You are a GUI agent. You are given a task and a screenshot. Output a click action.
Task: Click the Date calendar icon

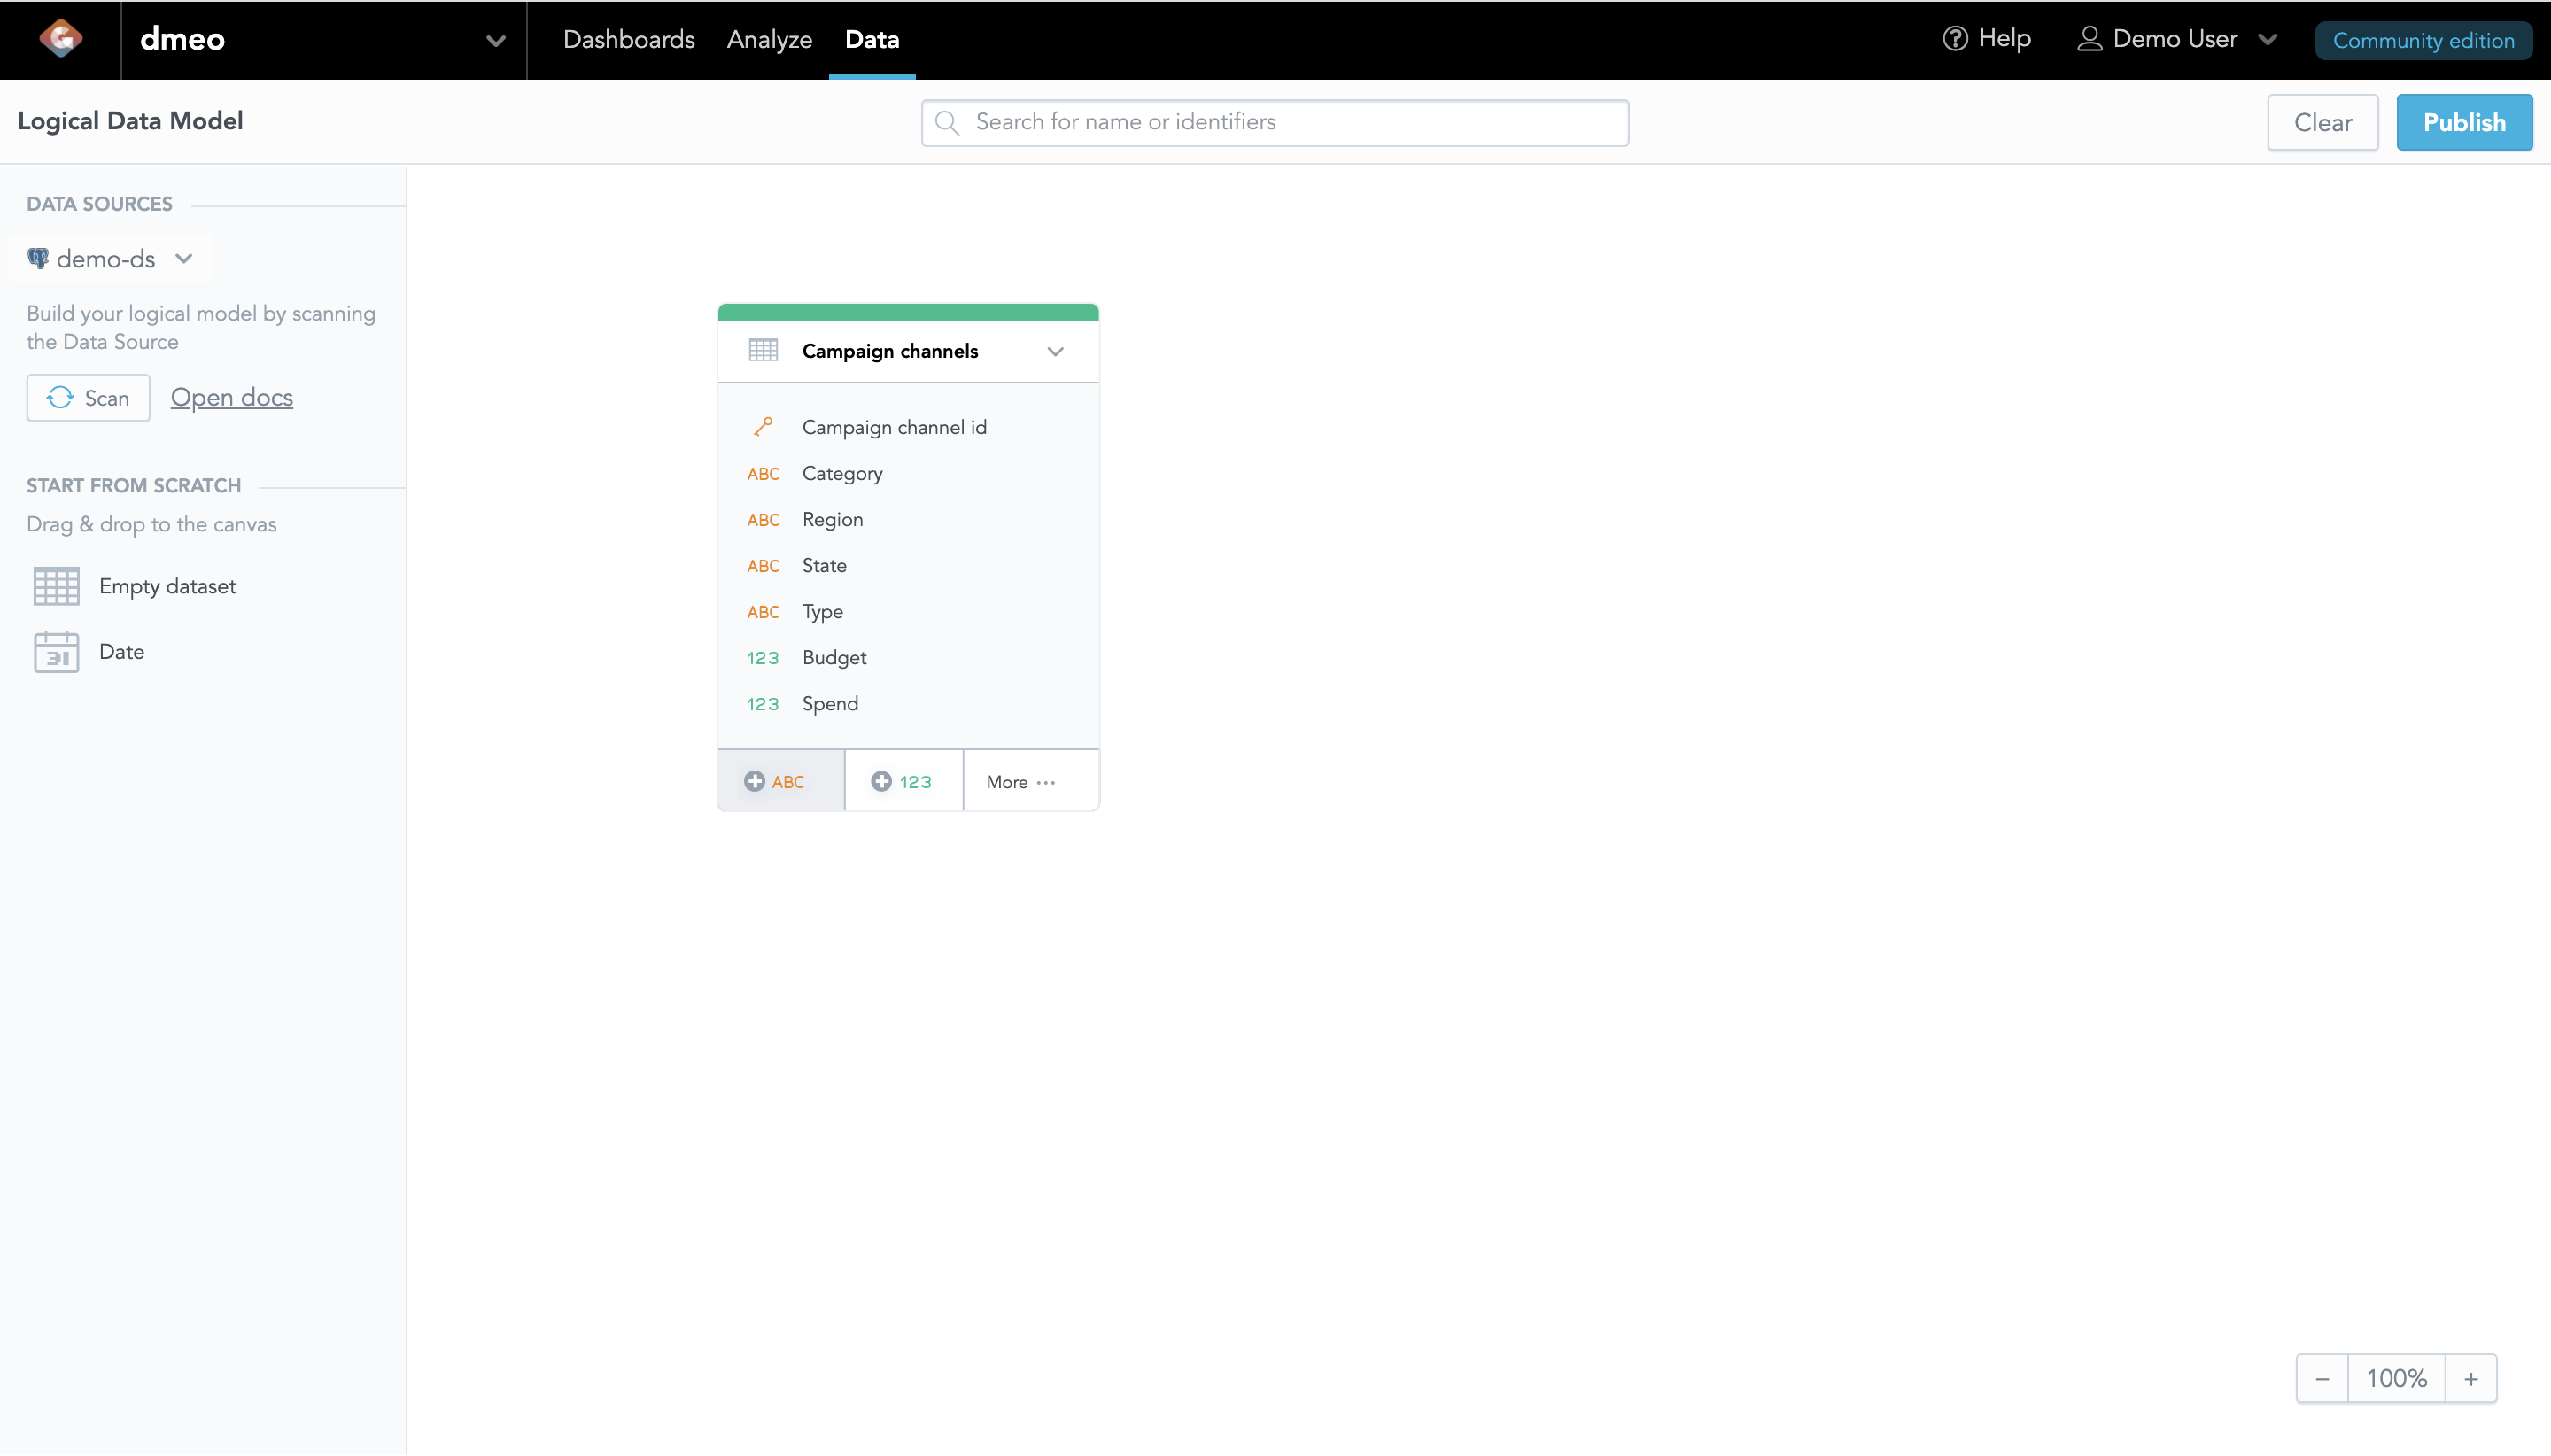click(x=56, y=652)
